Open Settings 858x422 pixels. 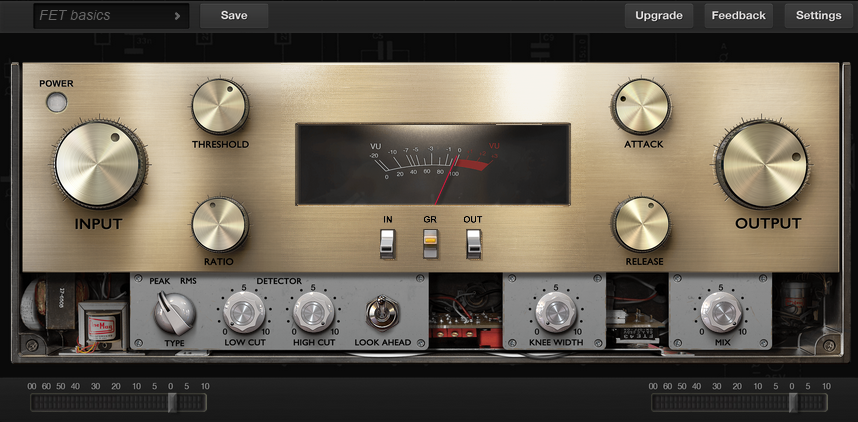coord(819,15)
